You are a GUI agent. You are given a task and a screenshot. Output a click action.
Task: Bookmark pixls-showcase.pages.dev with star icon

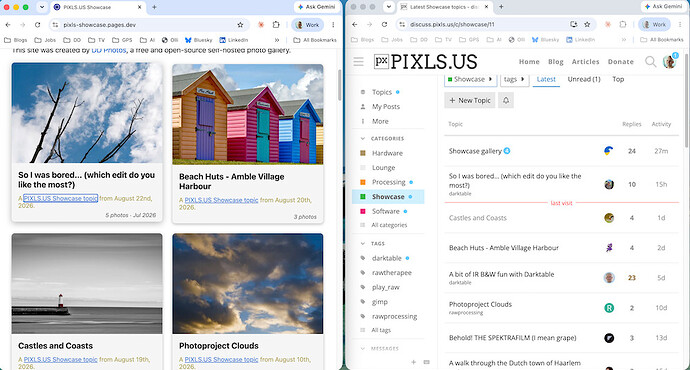(x=240, y=25)
